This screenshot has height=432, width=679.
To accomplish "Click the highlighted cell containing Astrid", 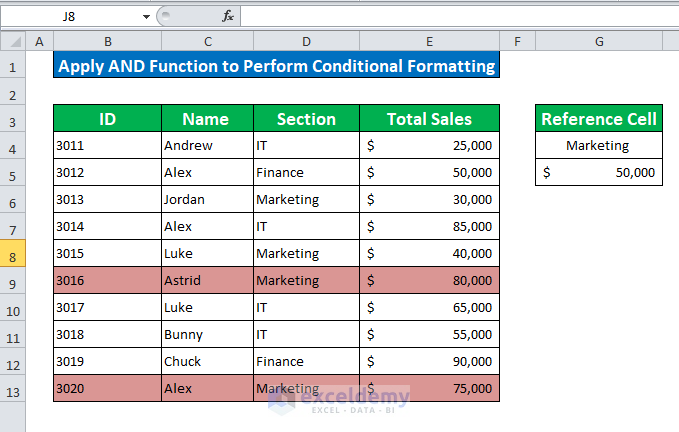I will 207,280.
